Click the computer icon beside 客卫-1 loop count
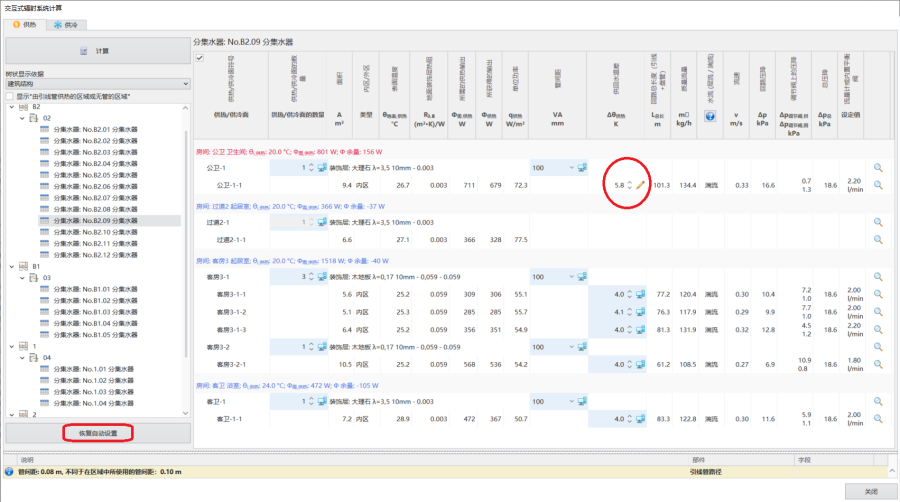Viewport: 900px width, 502px height. [x=322, y=401]
